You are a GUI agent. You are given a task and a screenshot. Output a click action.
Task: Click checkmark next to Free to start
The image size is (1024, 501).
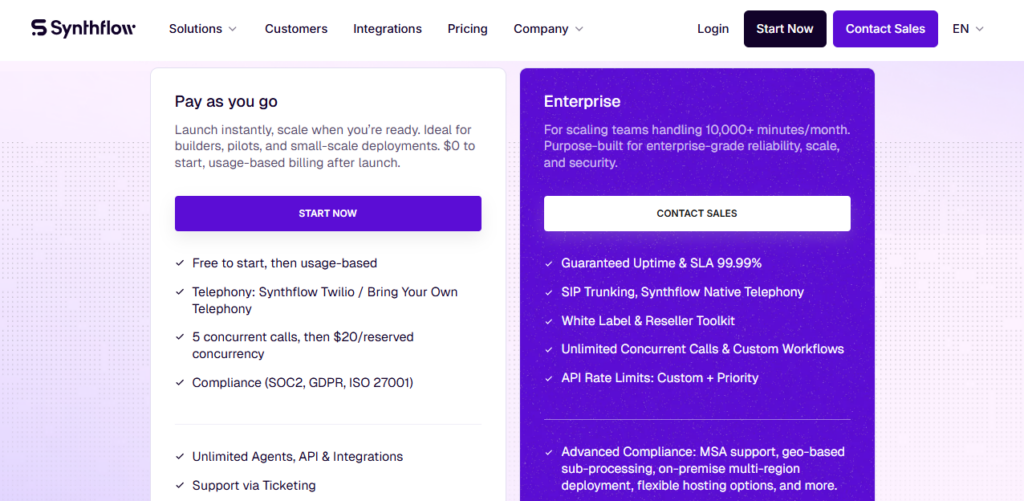[x=180, y=263]
